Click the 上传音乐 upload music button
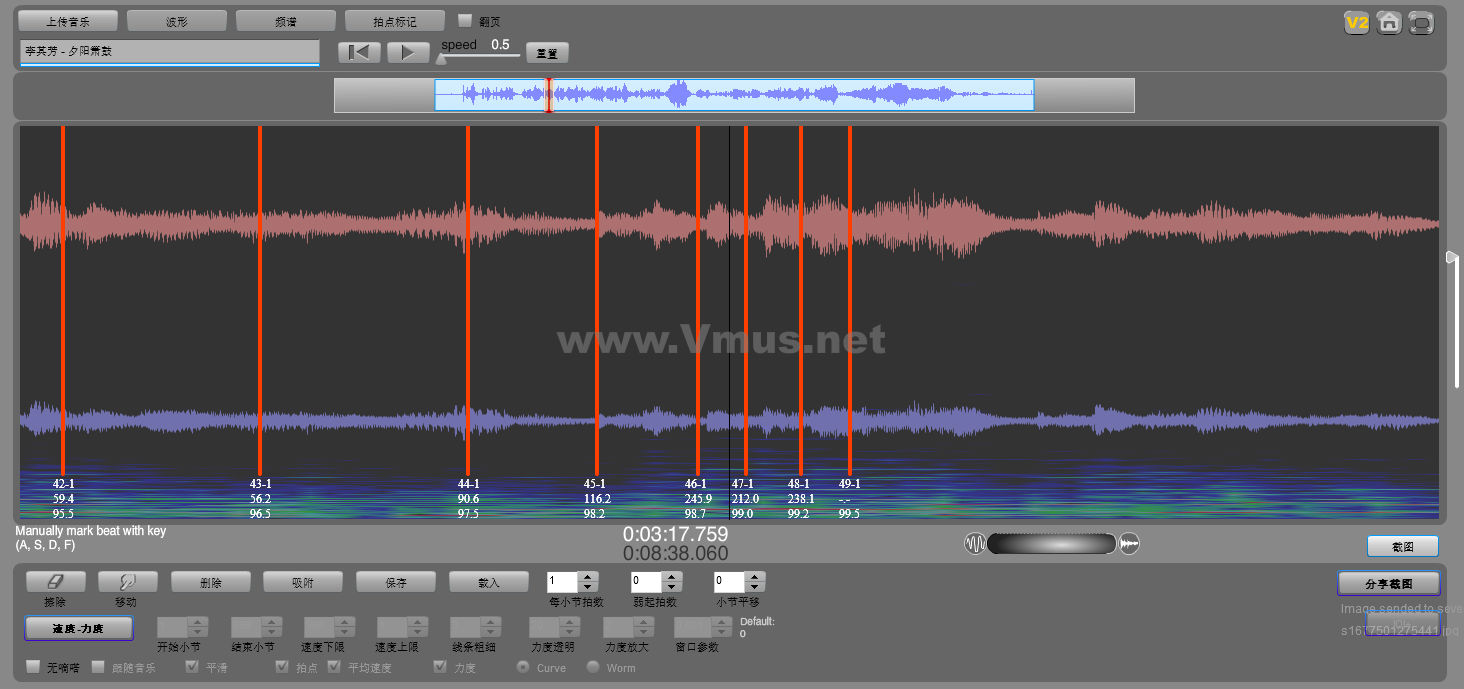The height and width of the screenshot is (689, 1464). click(68, 21)
